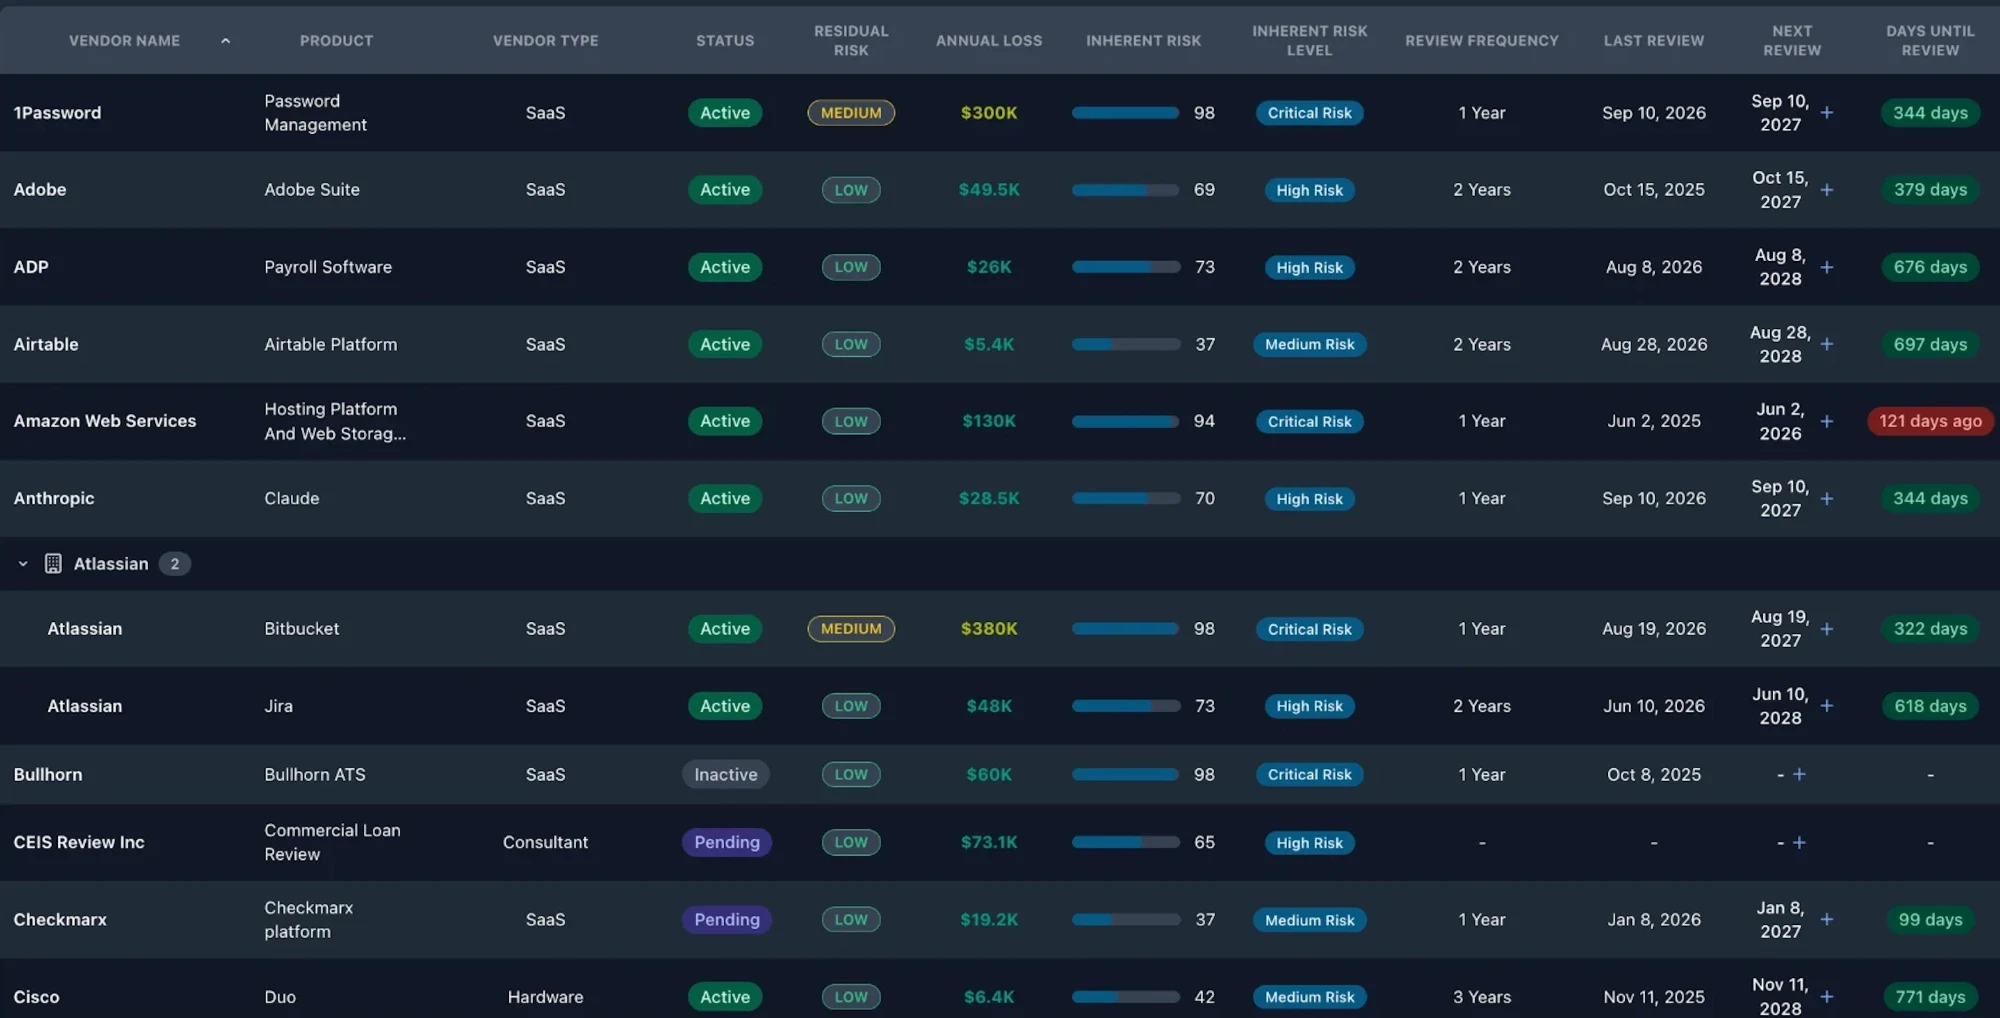Image resolution: width=2000 pixels, height=1018 pixels.
Task: Click the Inactive status badge for Bullhorn
Action: 725,775
